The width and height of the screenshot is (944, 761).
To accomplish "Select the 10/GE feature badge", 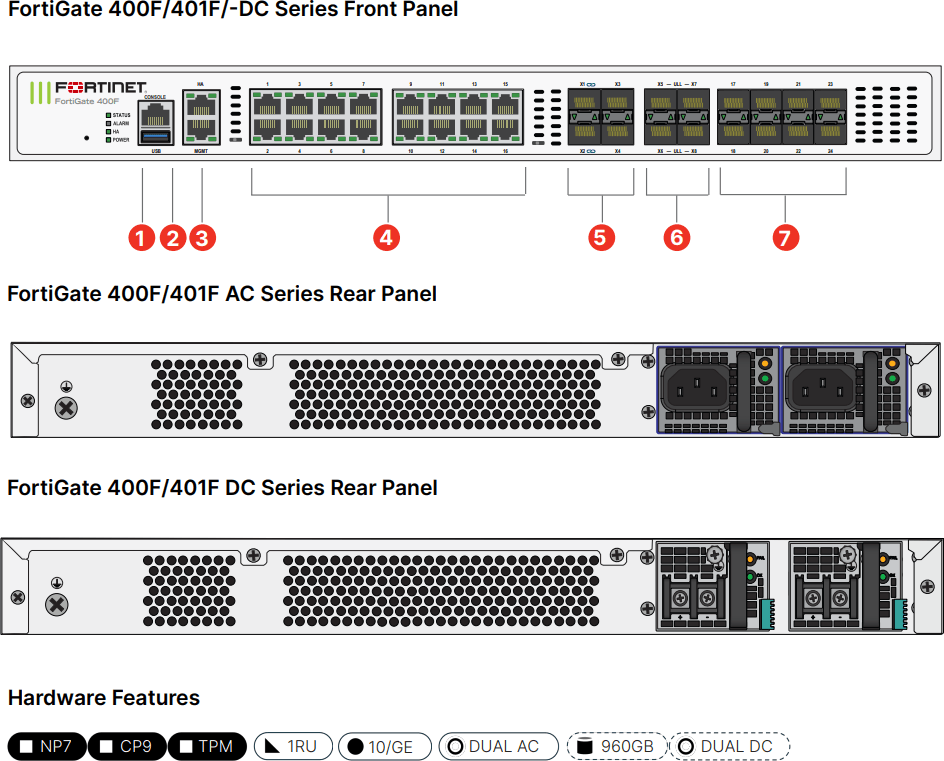I will [385, 747].
